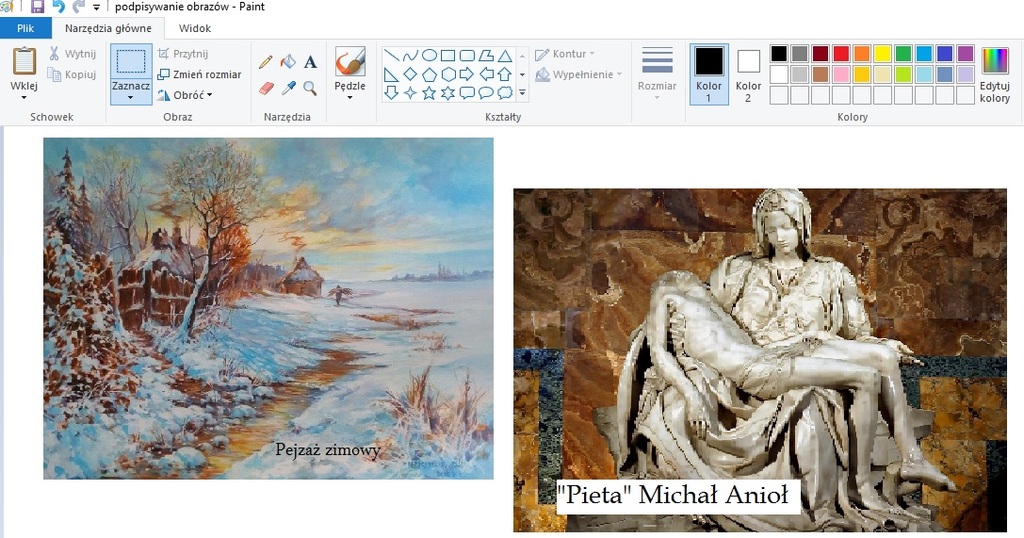Select the Fill with color bucket tool
The height and width of the screenshot is (538, 1024).
point(288,61)
